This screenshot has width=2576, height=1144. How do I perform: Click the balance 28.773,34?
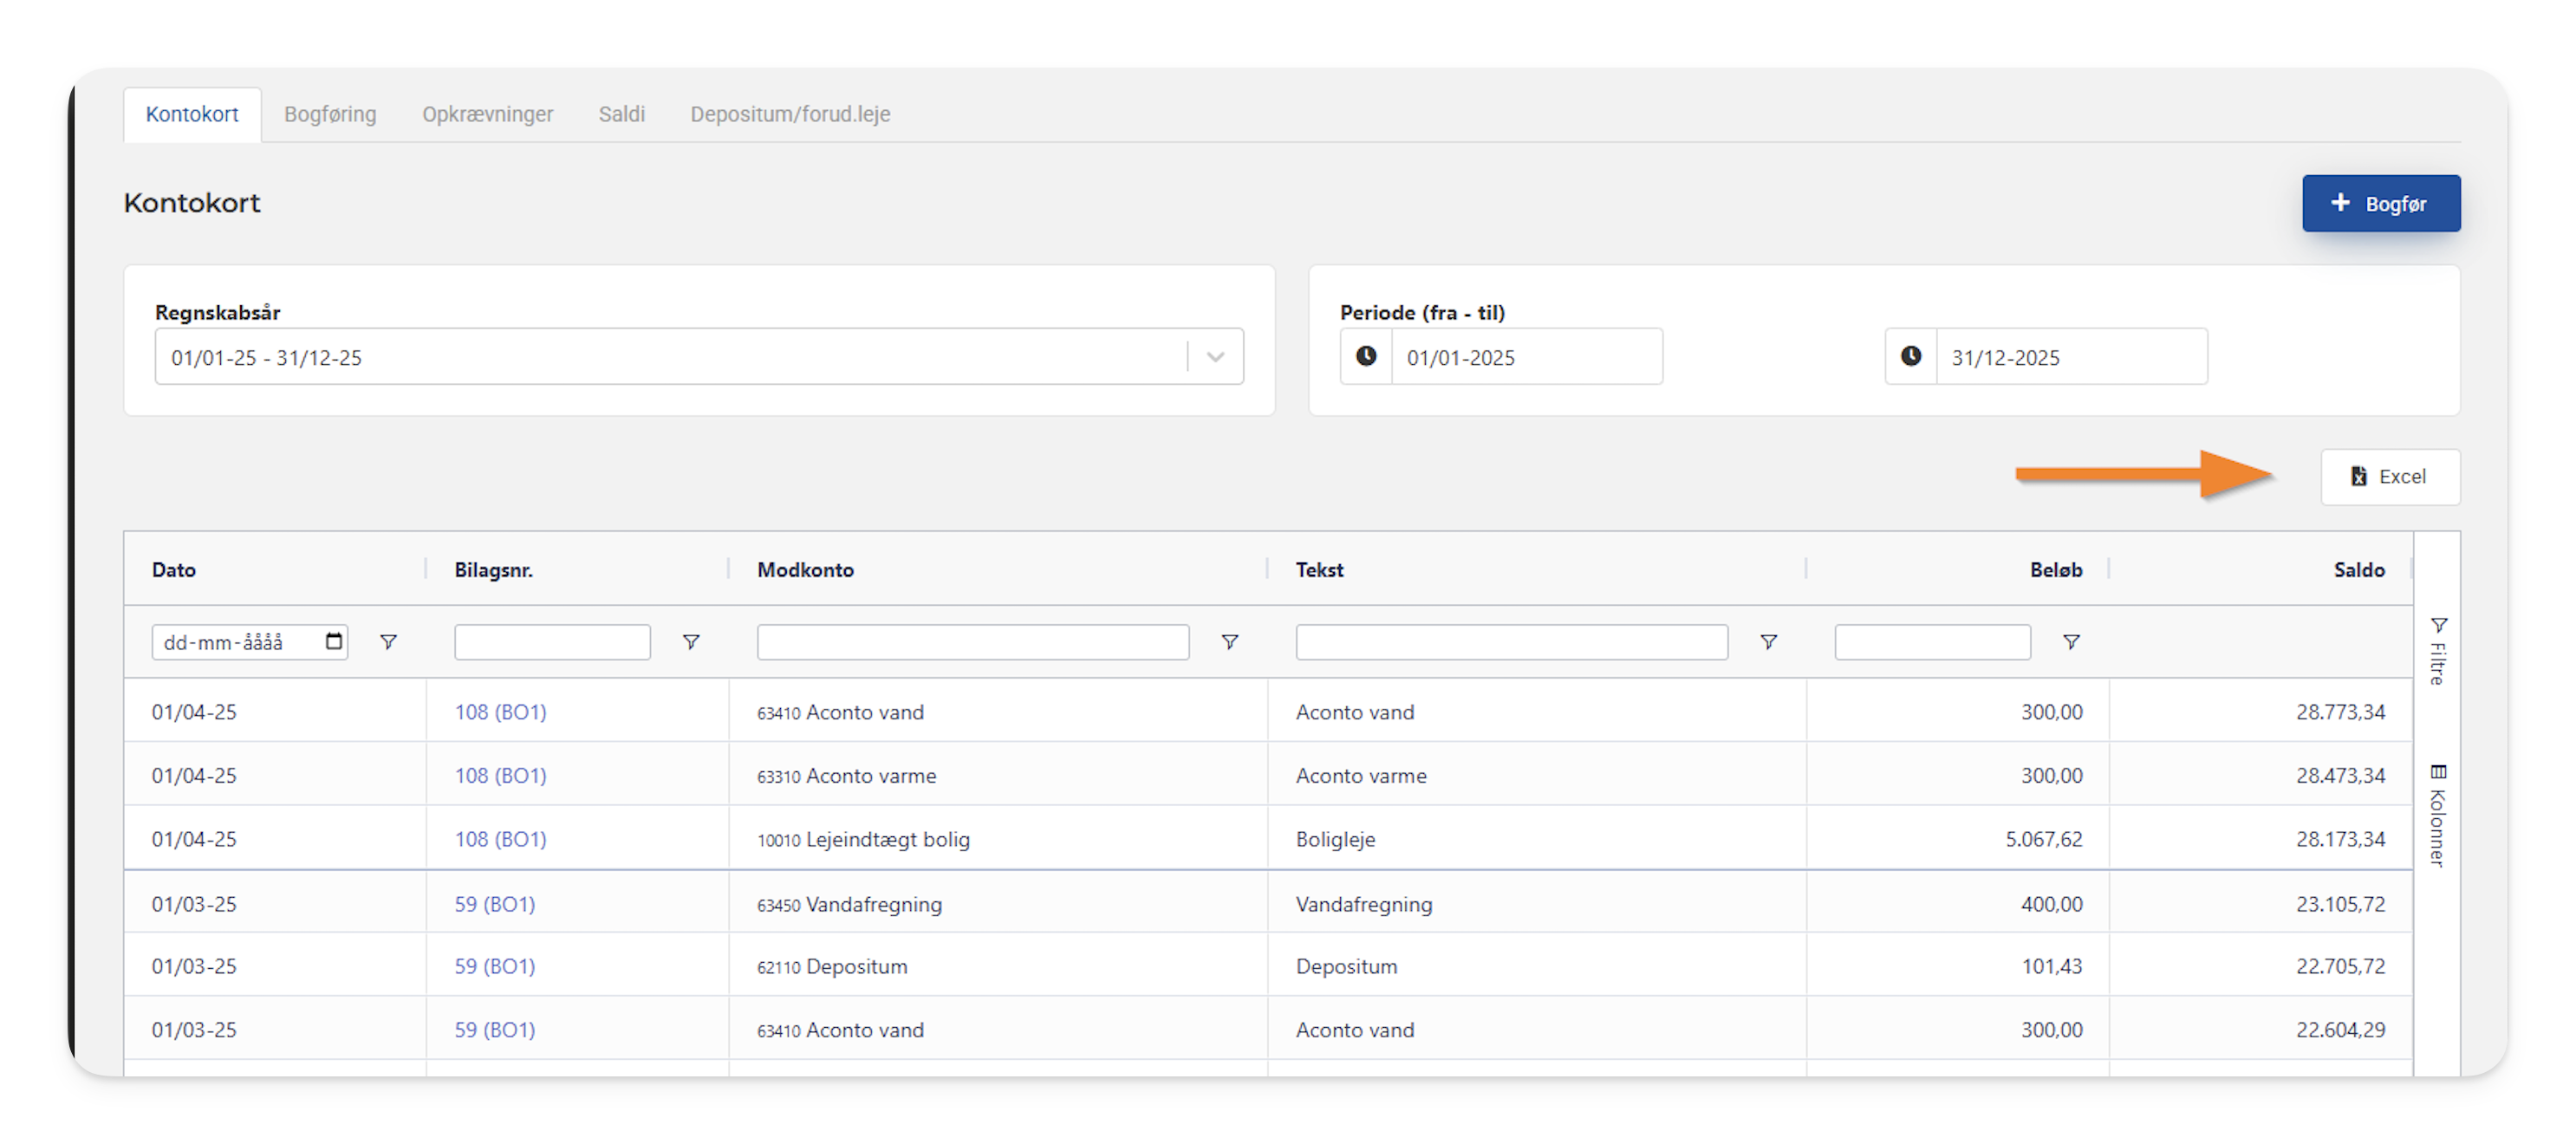click(x=2340, y=712)
